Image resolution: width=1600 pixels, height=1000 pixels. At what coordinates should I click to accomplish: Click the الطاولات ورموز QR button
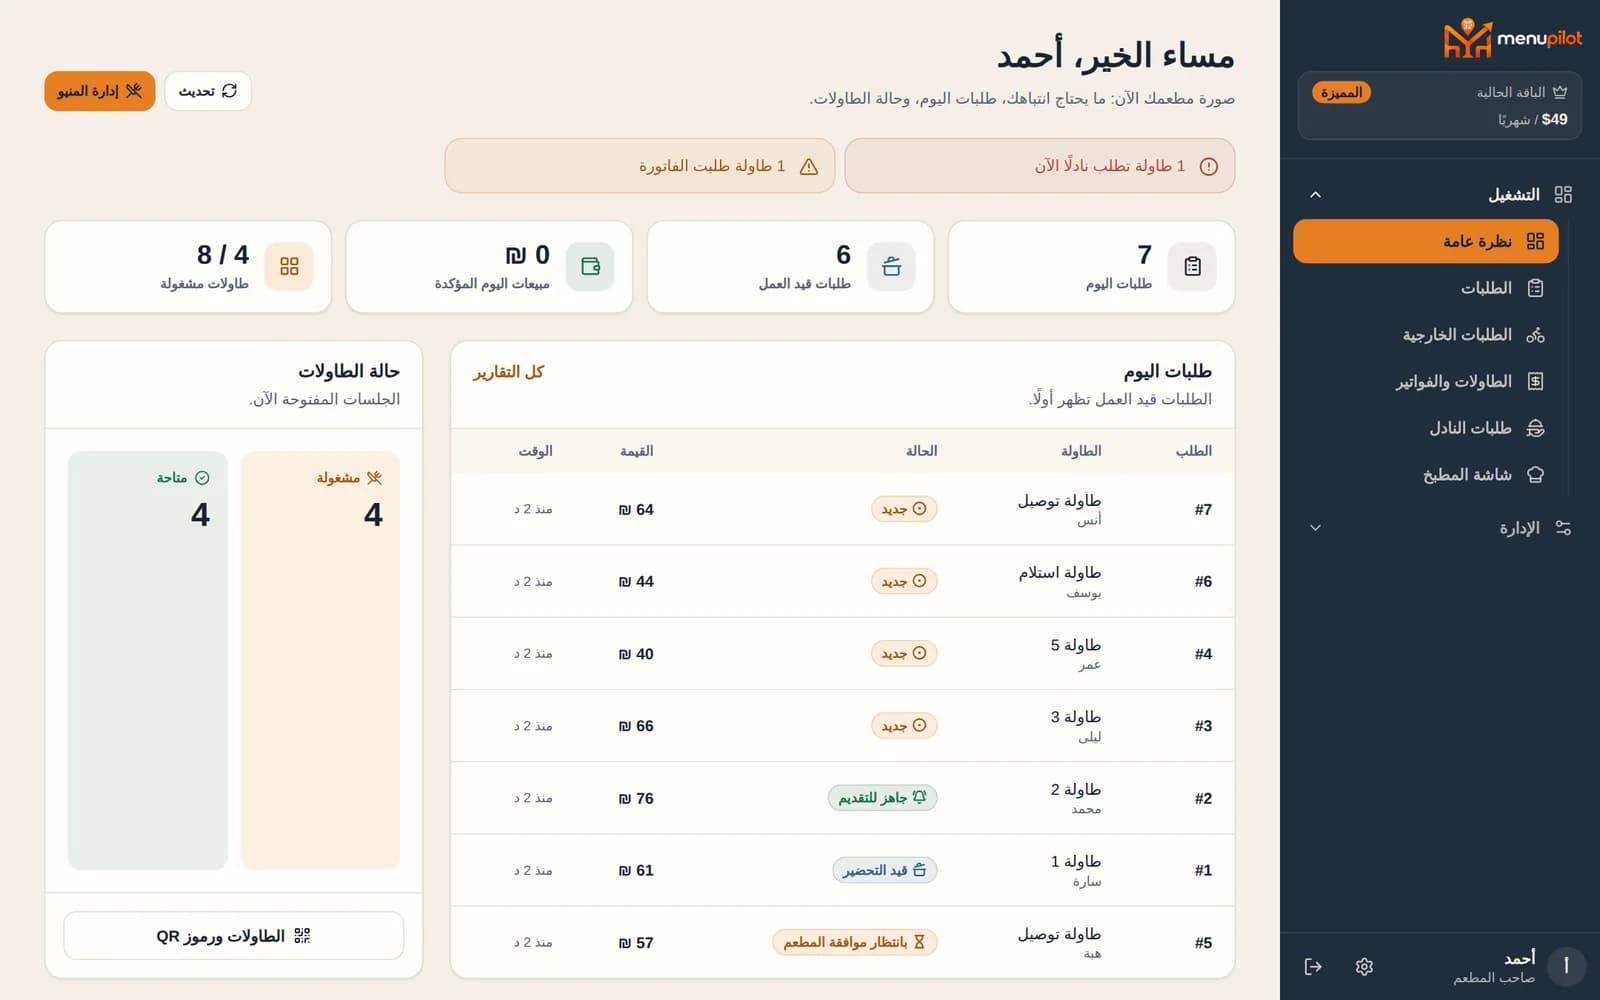[x=234, y=936]
